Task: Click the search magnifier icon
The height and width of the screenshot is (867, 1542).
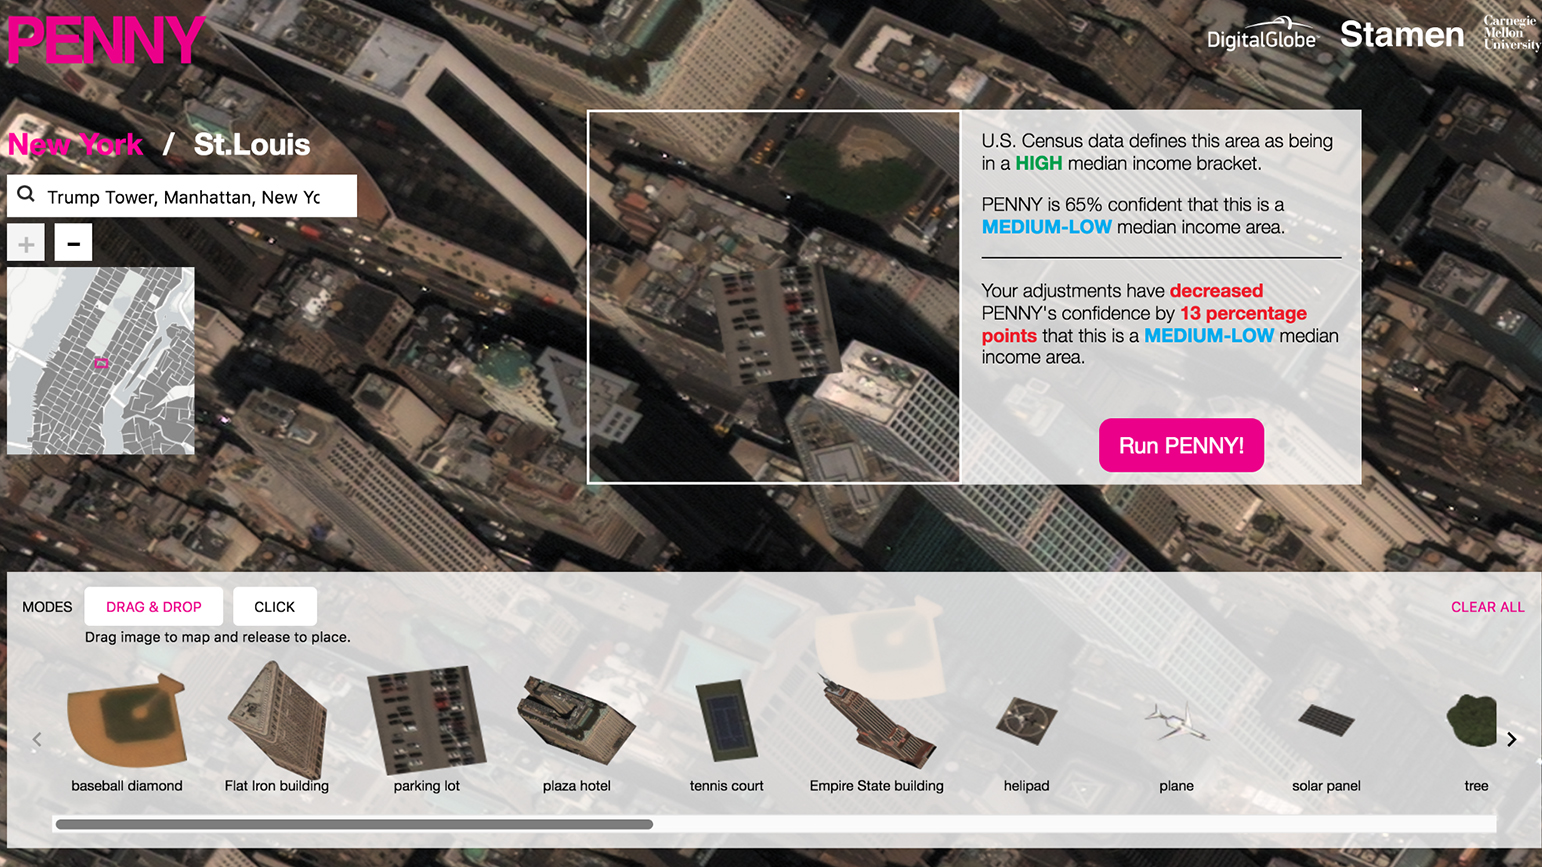Action: [26, 195]
